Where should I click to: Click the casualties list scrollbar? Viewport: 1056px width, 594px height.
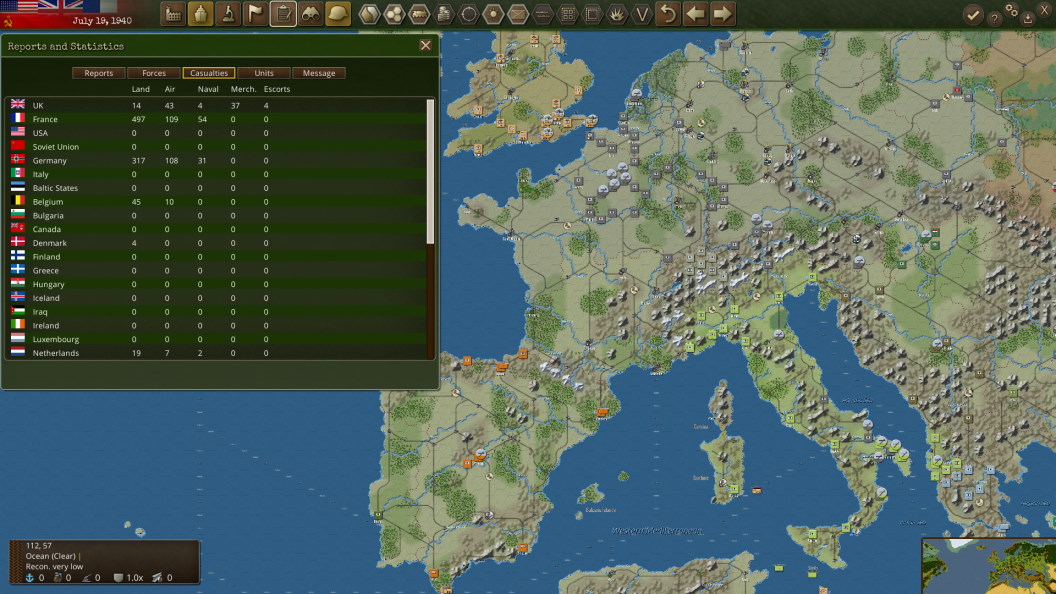430,171
